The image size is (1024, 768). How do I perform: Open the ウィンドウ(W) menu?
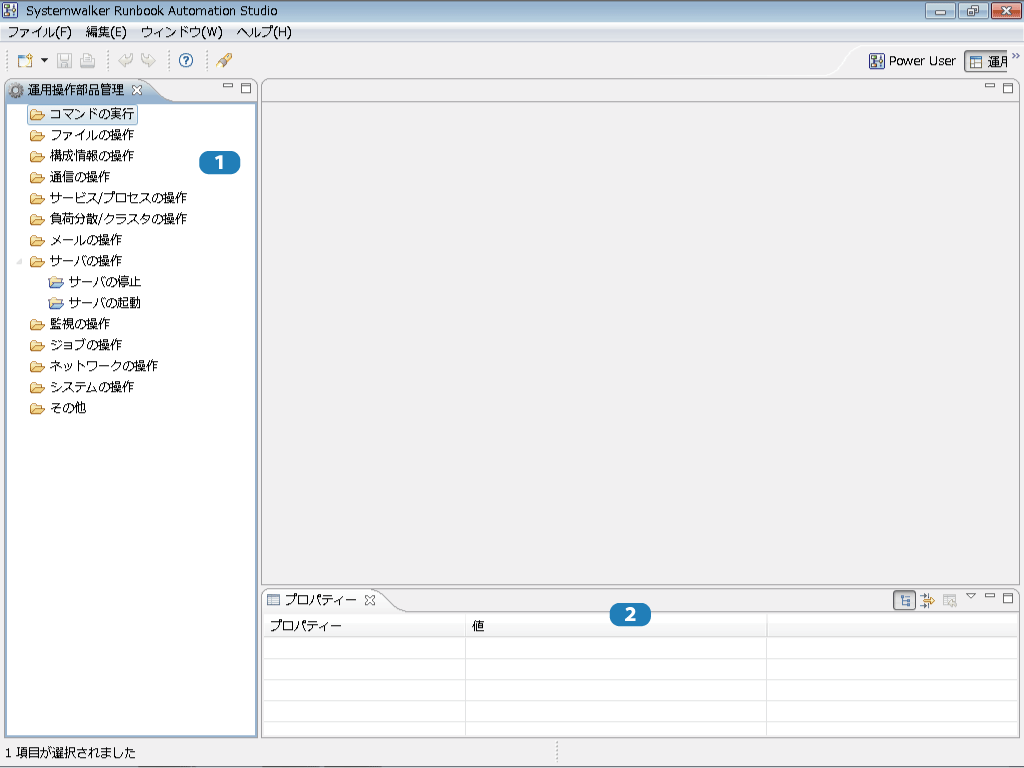[182, 32]
